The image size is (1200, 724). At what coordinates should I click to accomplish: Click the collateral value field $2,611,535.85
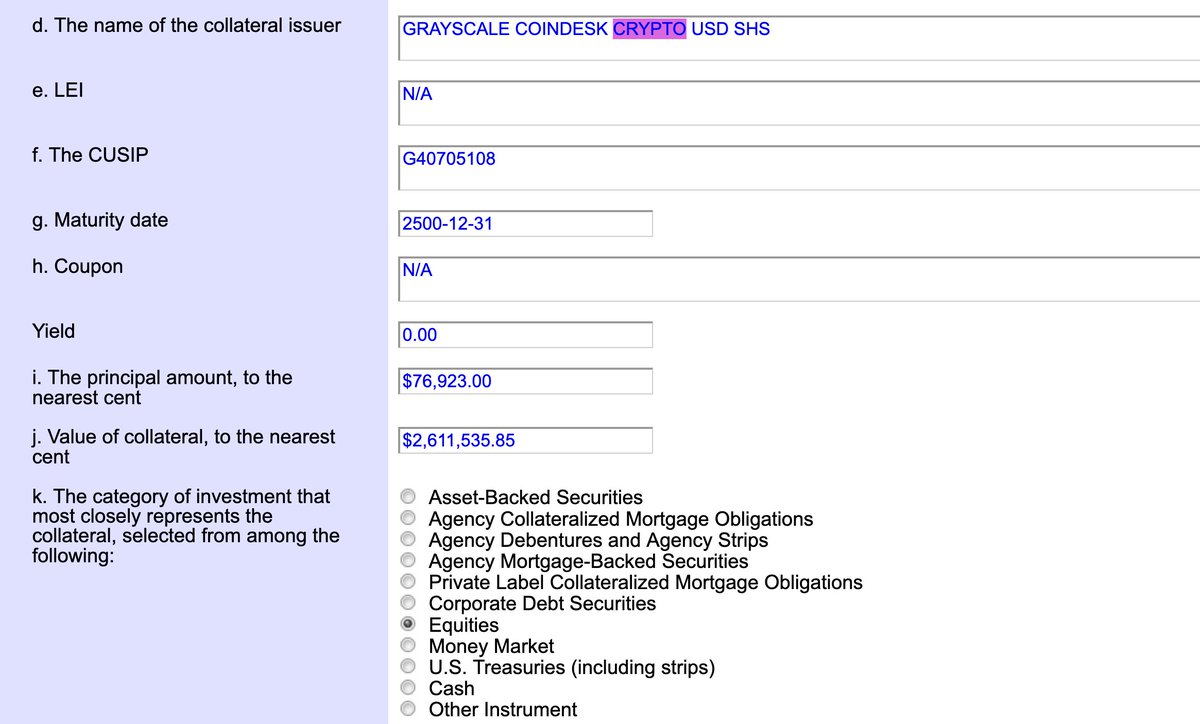tap(525, 440)
